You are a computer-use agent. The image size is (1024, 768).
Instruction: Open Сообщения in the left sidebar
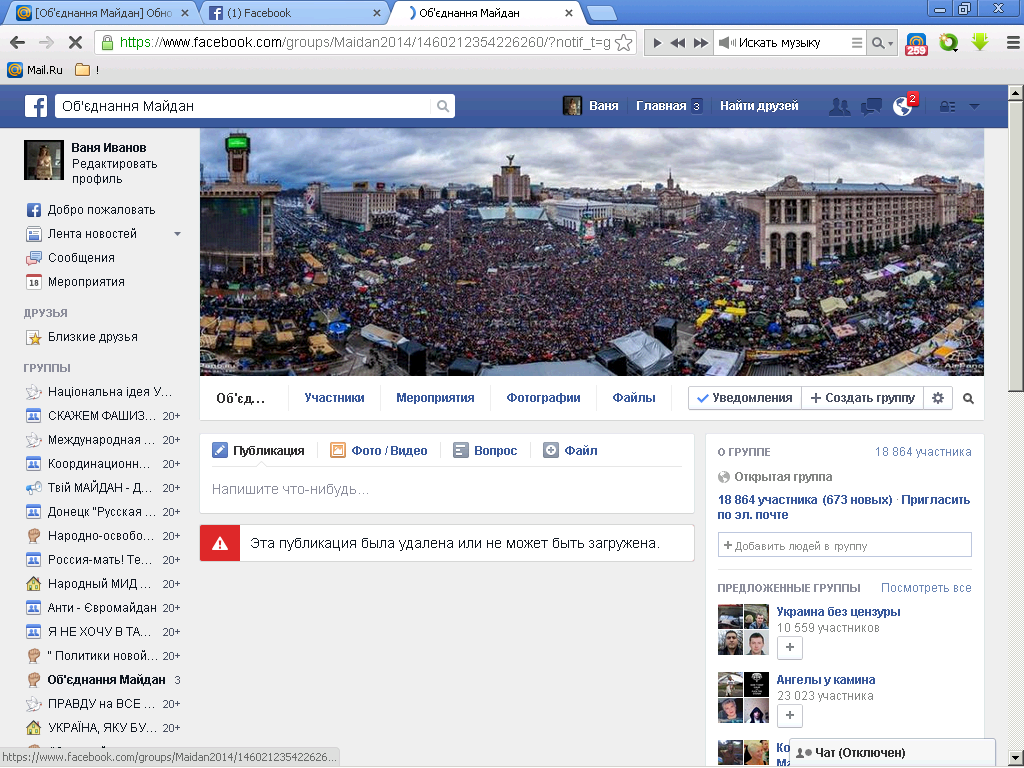coord(70,258)
